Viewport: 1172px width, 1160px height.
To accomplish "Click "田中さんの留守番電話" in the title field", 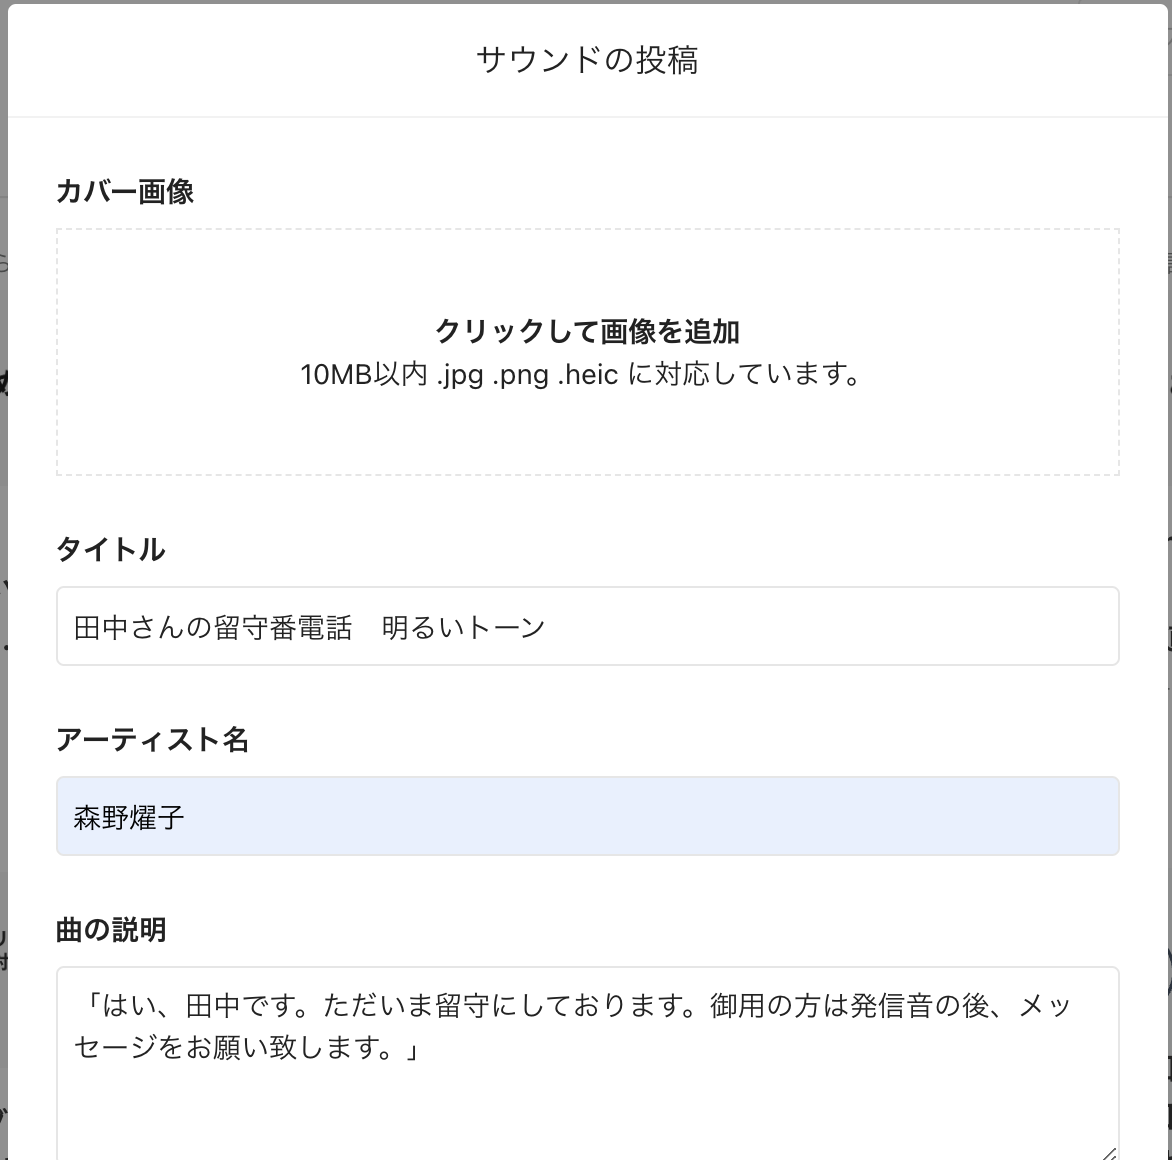I will pos(213,627).
